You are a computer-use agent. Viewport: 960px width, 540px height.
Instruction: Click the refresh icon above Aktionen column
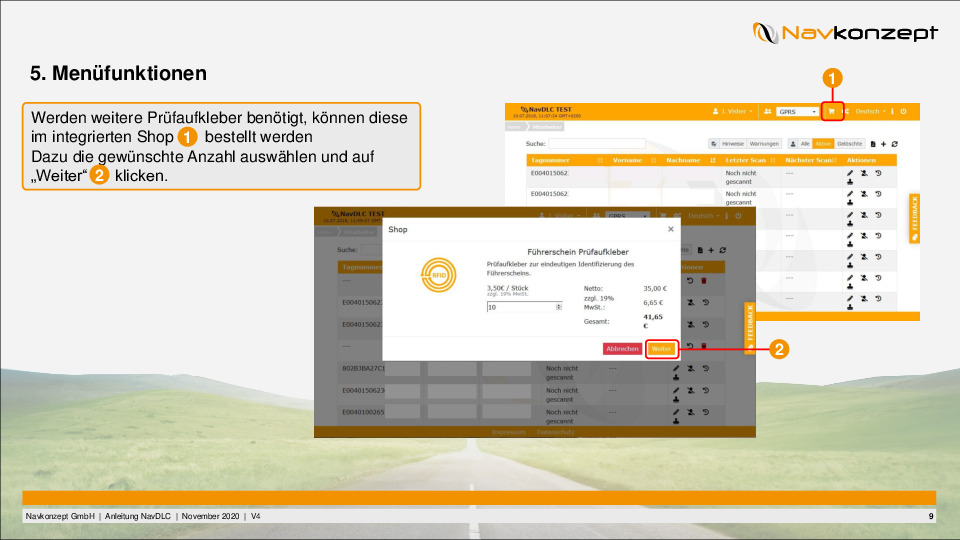[x=894, y=144]
